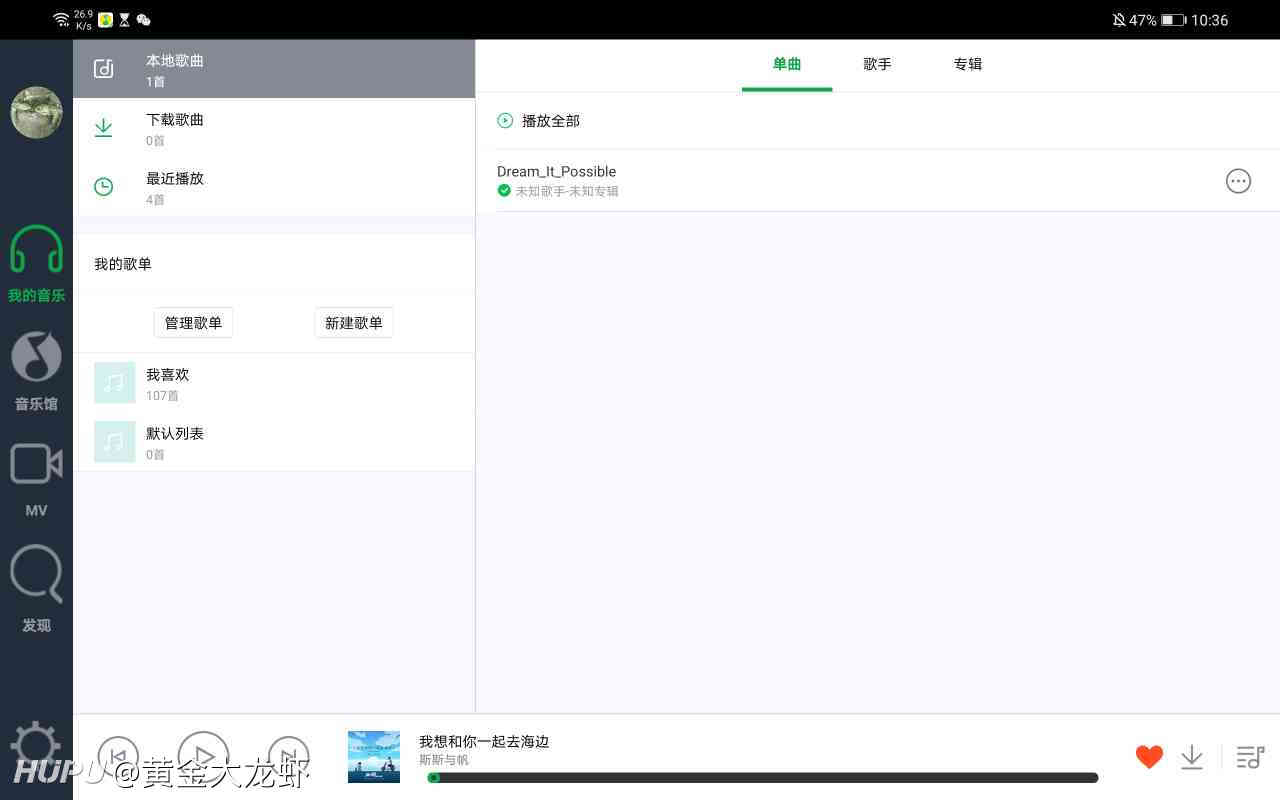Image resolution: width=1280 pixels, height=800 pixels.
Task: Click 播放全部 to play all
Action: pyautogui.click(x=551, y=121)
